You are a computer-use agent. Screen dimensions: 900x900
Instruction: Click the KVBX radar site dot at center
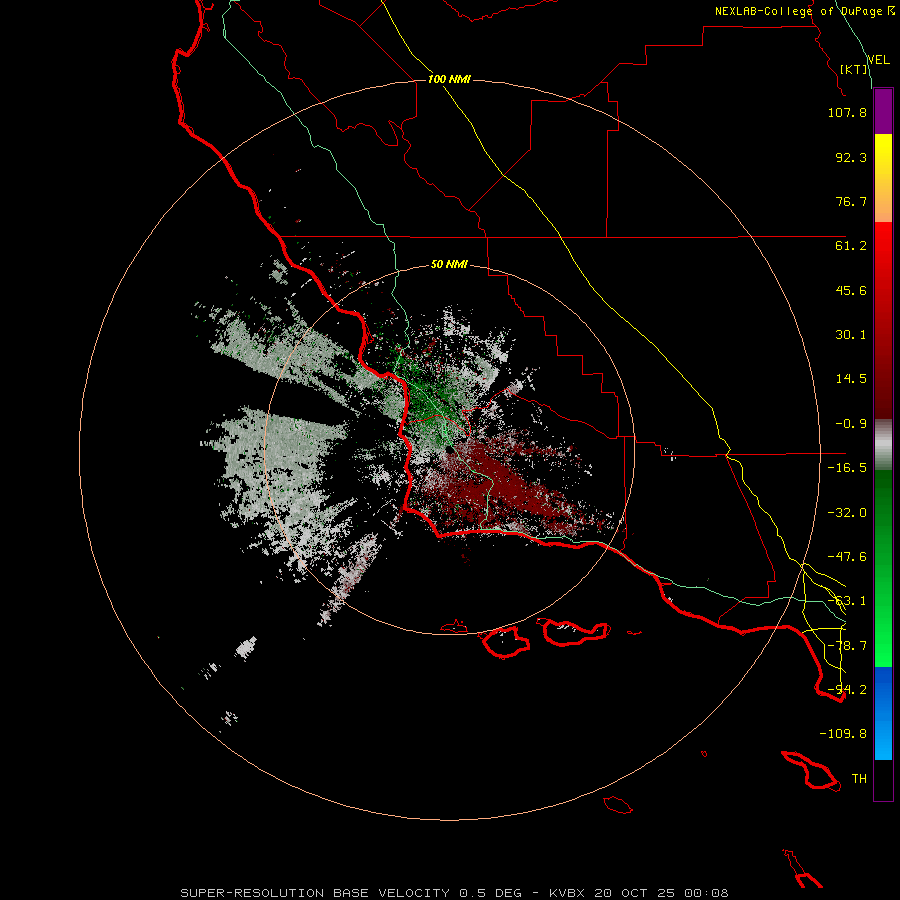(x=451, y=450)
